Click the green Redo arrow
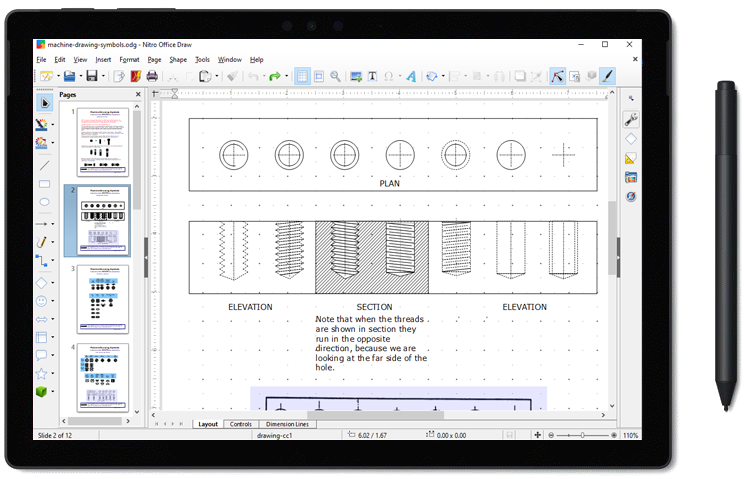 [x=275, y=76]
